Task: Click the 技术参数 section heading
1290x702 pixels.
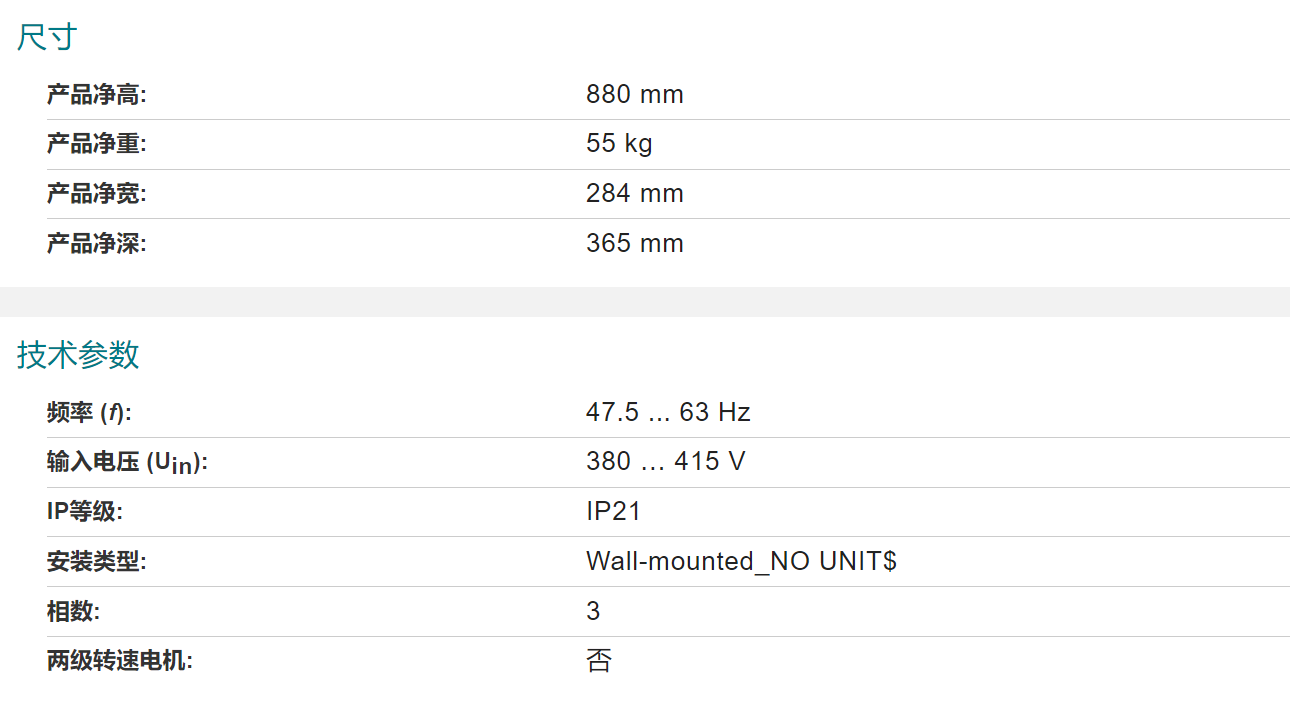Action: pos(78,355)
